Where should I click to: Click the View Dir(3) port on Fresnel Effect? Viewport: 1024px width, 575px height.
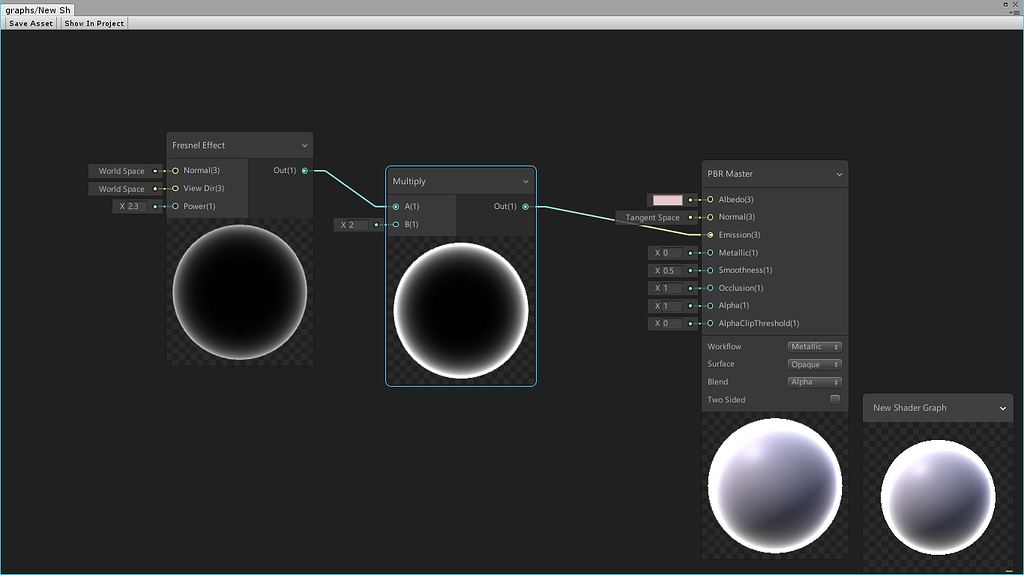pos(175,189)
